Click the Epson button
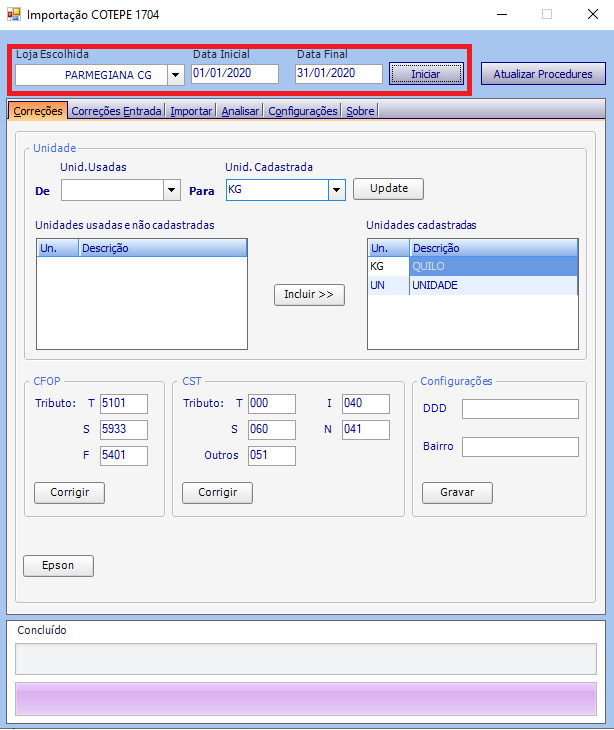The image size is (614, 730). pyautogui.click(x=58, y=566)
